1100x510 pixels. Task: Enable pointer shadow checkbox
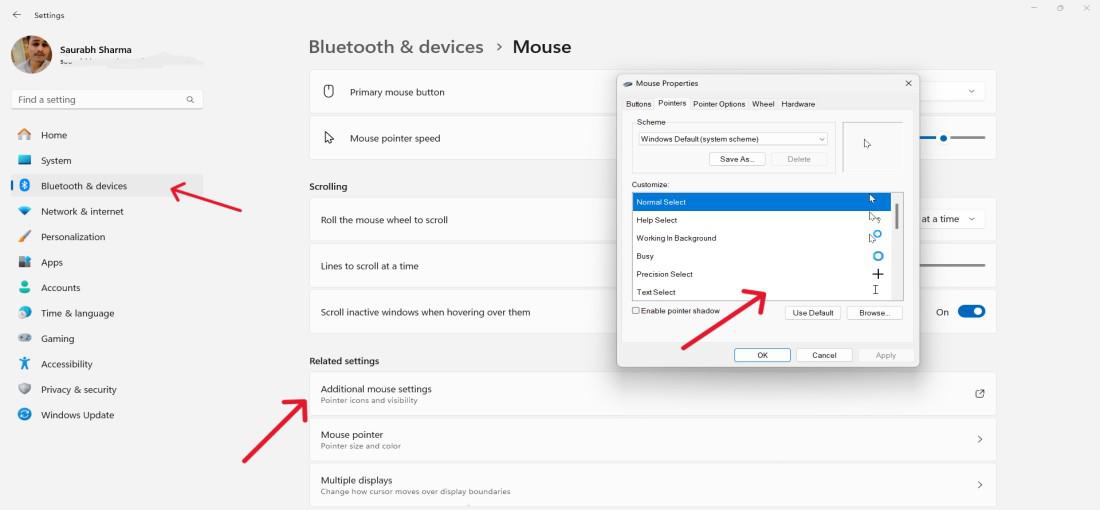click(636, 311)
